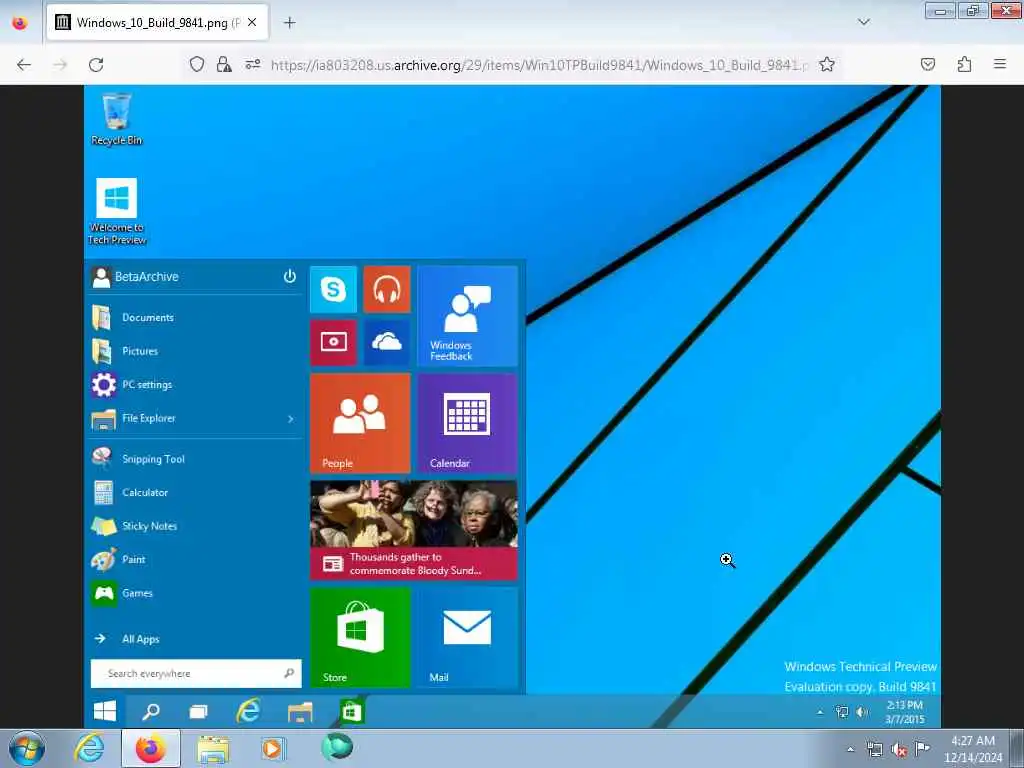
Task: Click the Windows Feedback tile
Action: pyautogui.click(x=468, y=316)
